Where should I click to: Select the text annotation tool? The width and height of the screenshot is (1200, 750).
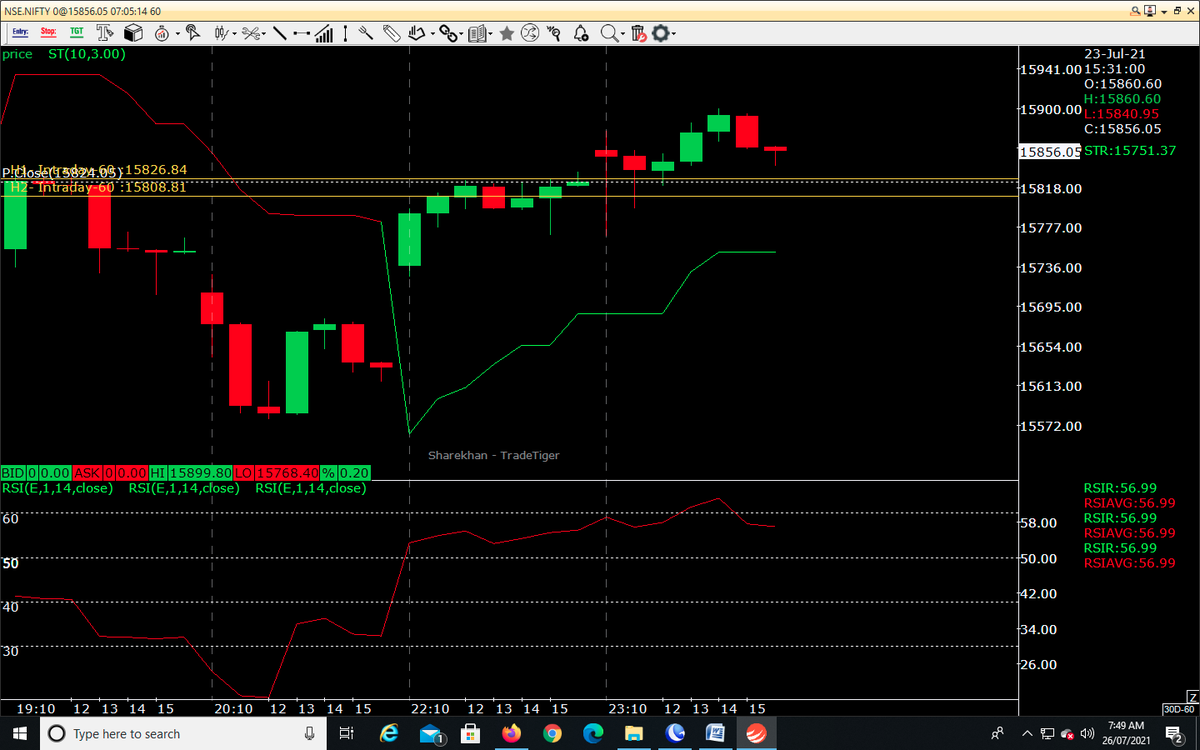[x=105, y=33]
